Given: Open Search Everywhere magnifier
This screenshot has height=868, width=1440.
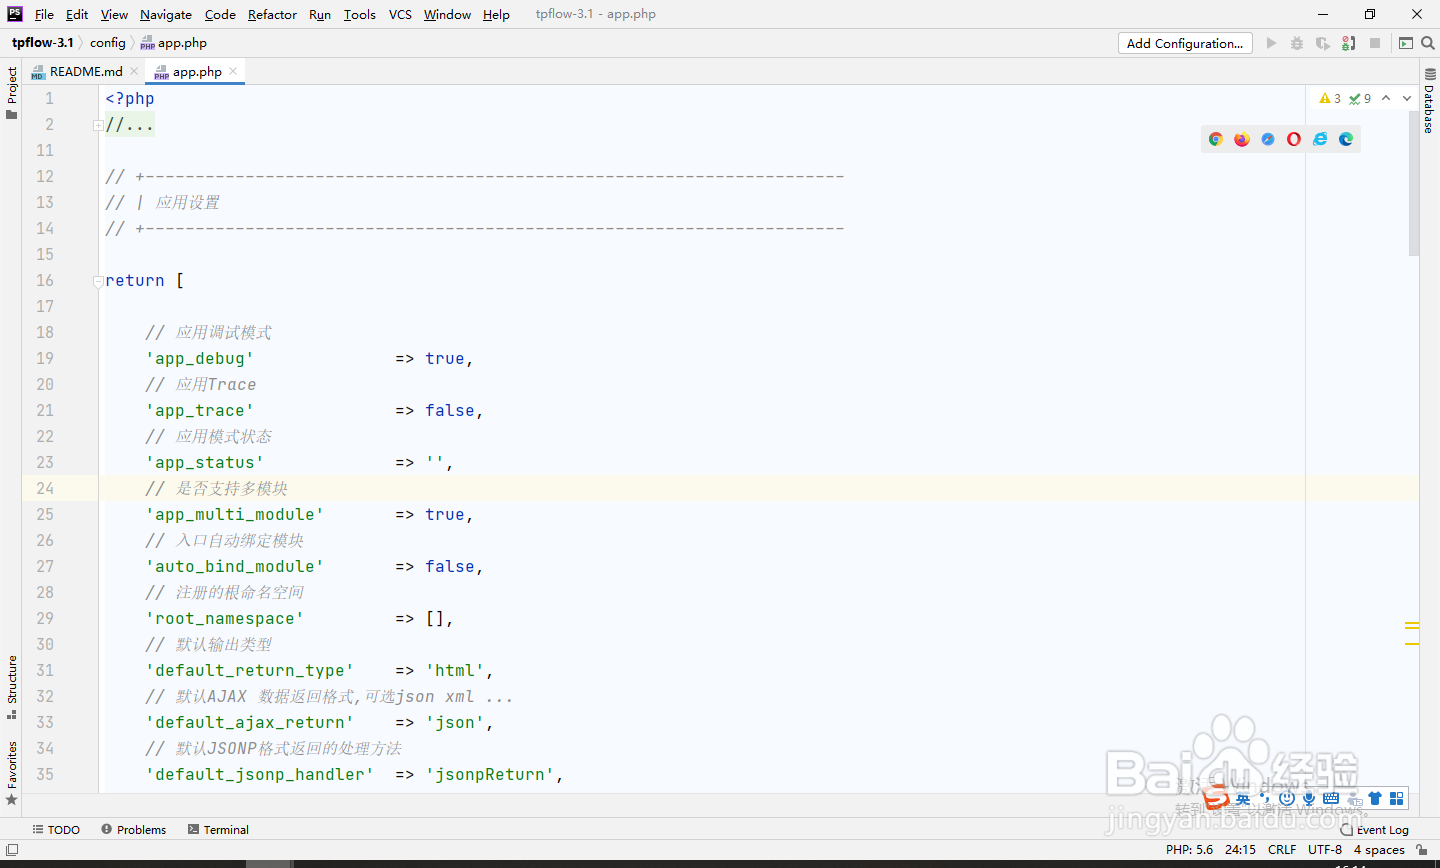Looking at the screenshot, I should click(x=1428, y=43).
